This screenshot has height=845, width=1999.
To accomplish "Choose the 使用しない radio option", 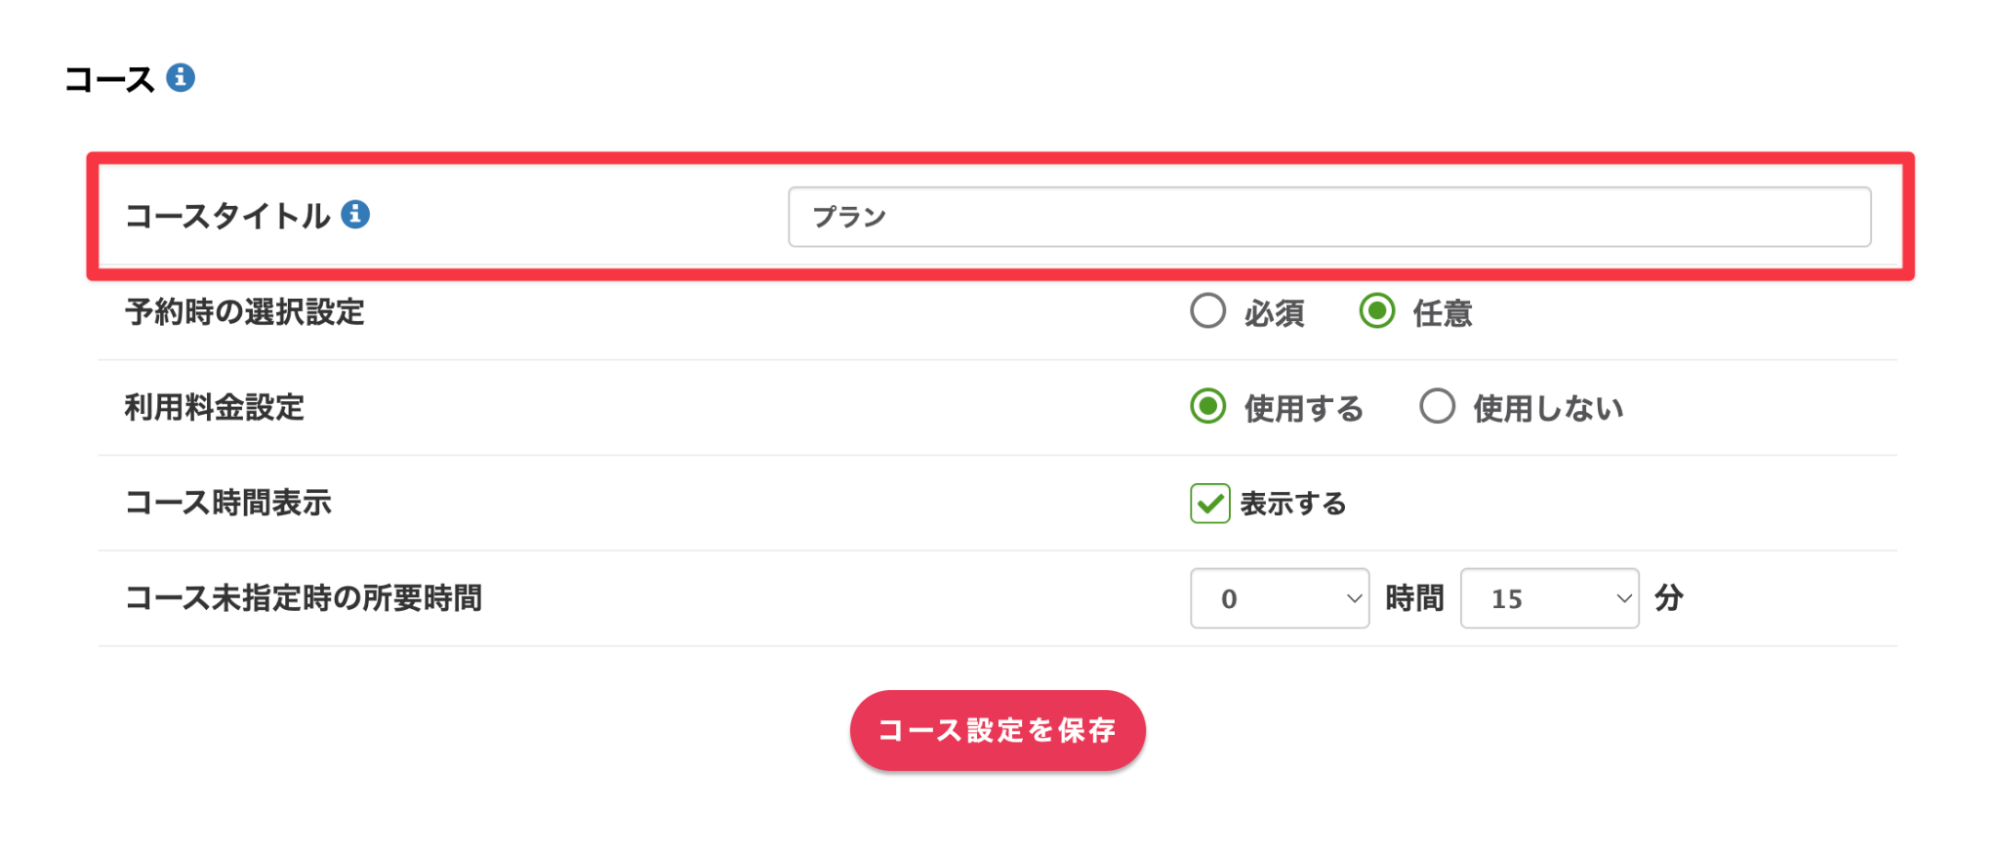I will click(1437, 406).
